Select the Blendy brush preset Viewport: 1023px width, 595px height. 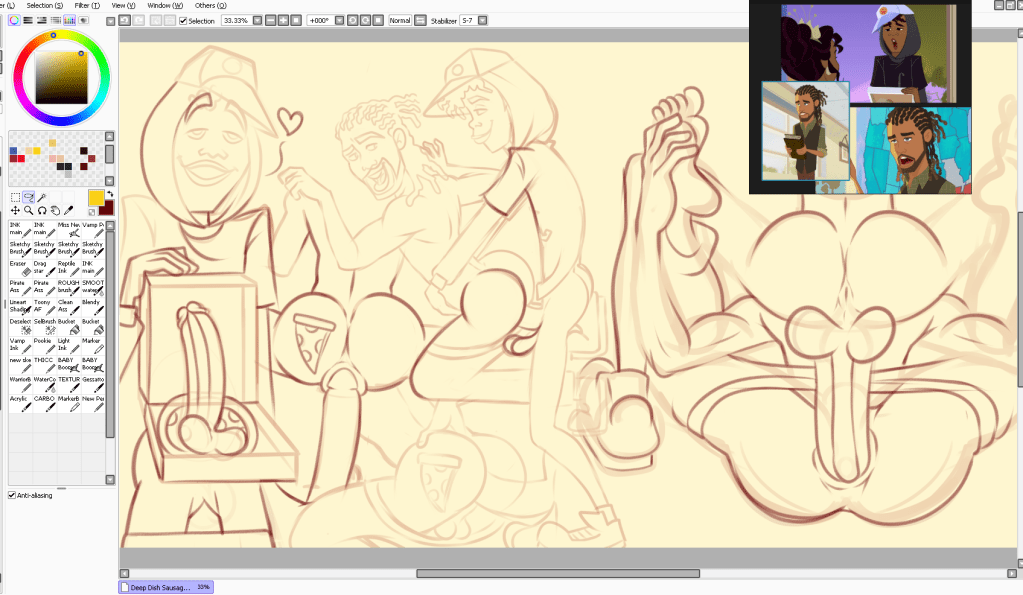pos(91,306)
